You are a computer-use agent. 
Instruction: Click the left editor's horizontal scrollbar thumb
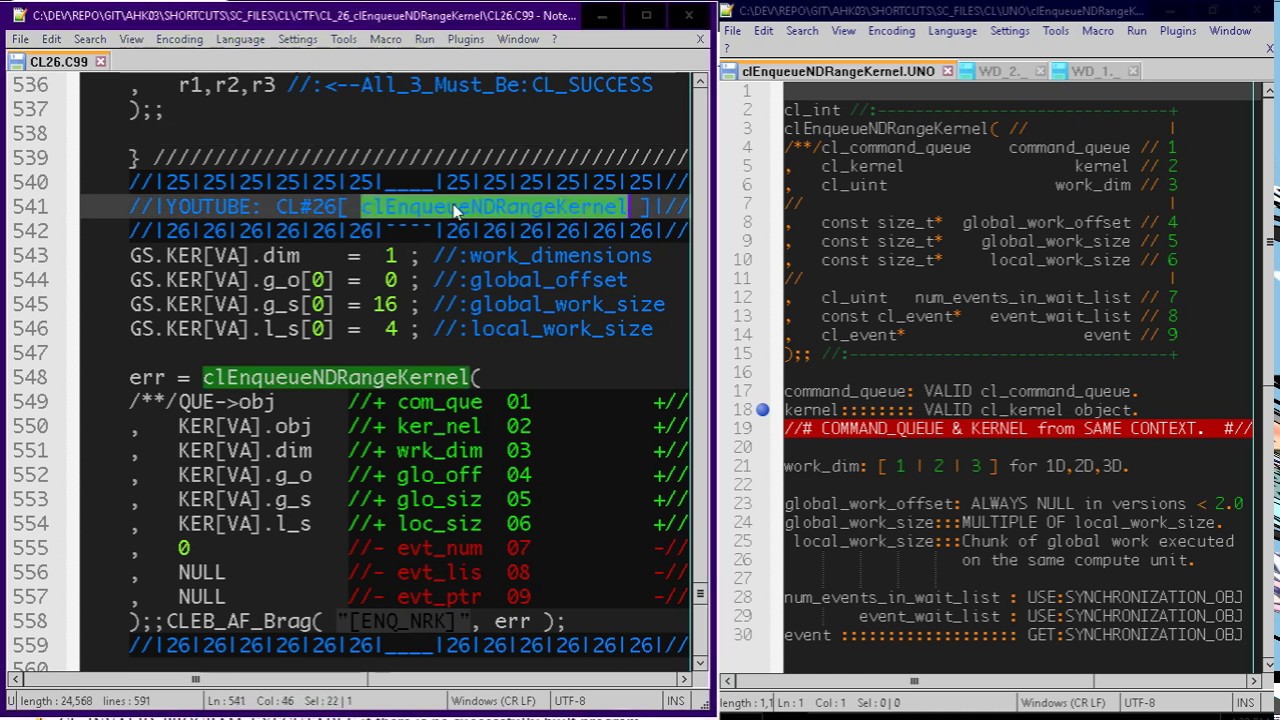195,680
